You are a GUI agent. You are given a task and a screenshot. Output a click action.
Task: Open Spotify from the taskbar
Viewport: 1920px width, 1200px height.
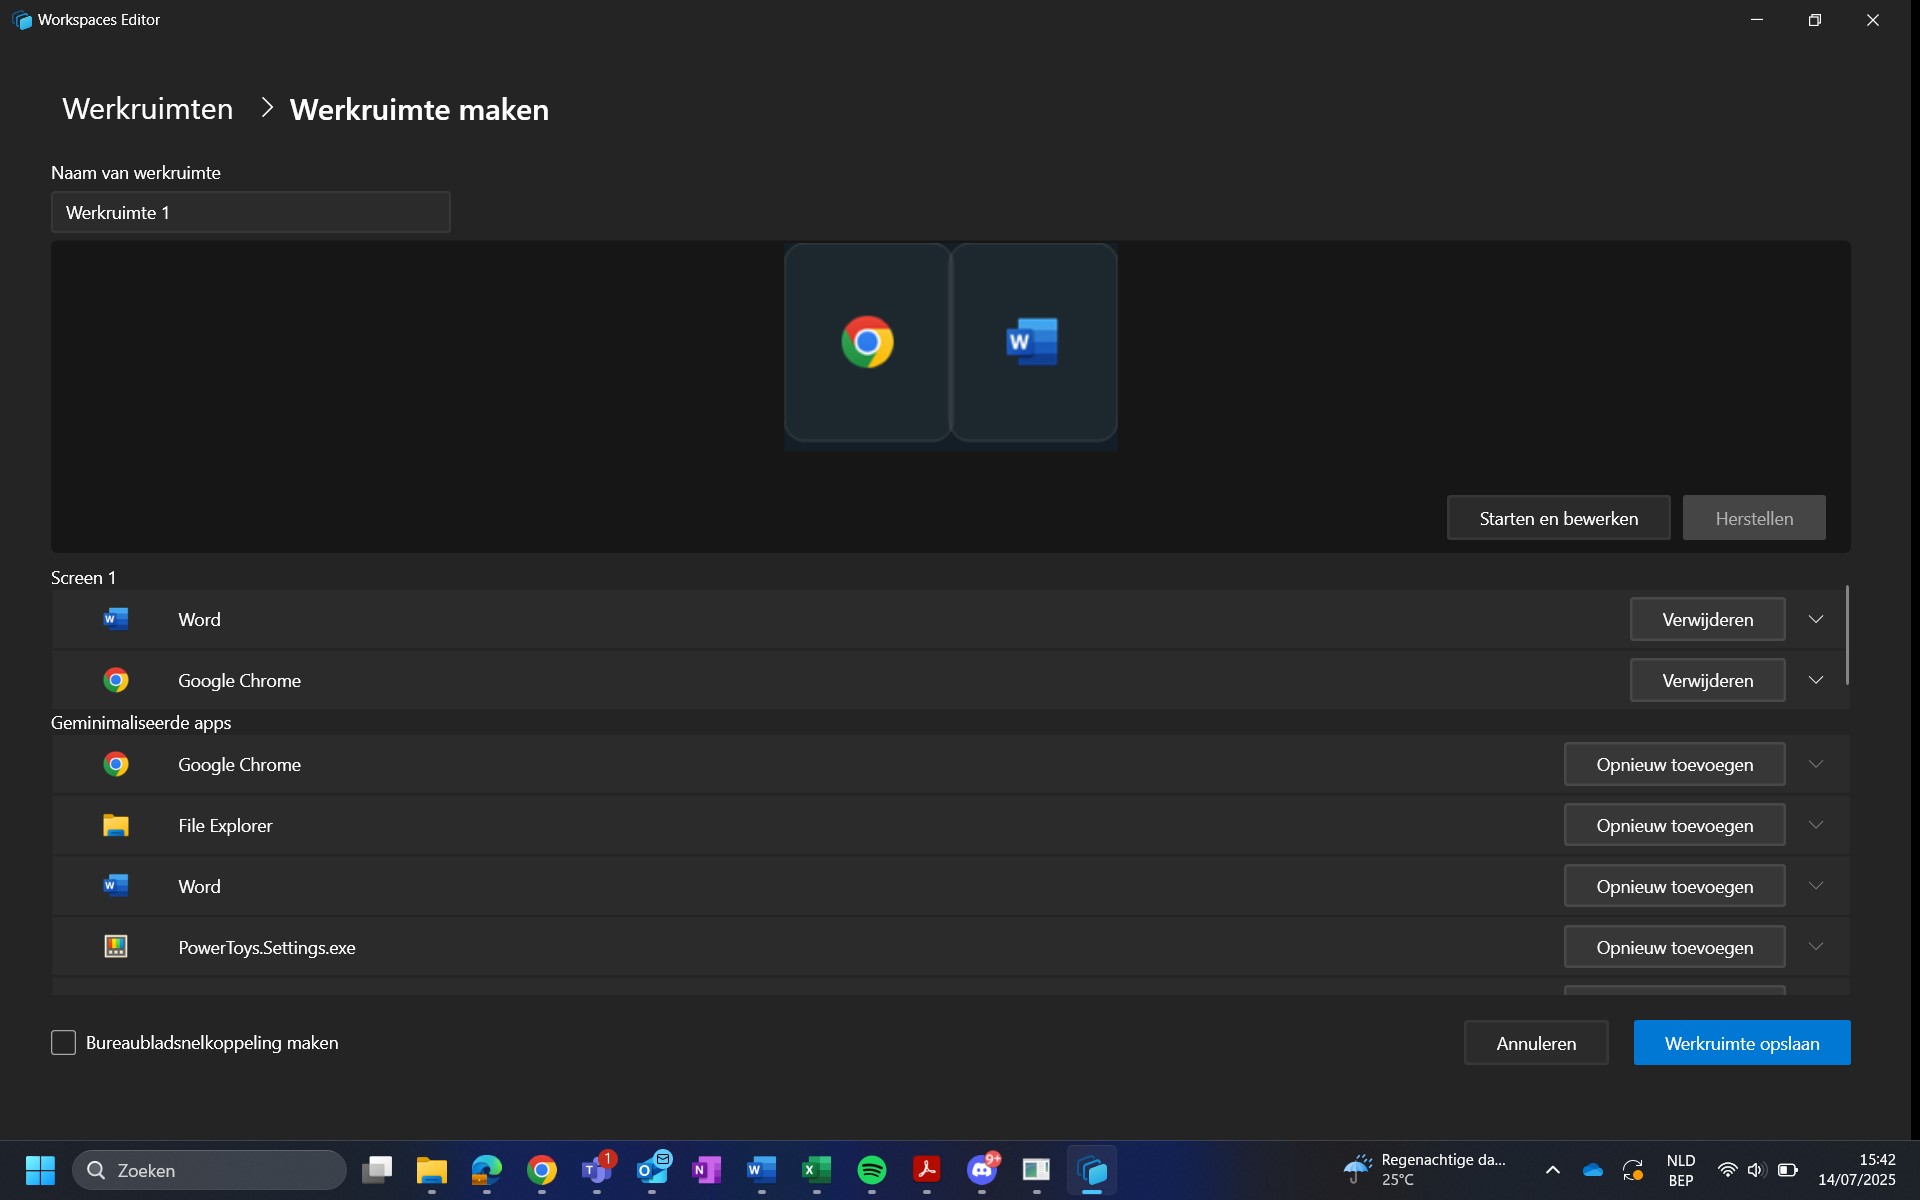(x=872, y=1170)
